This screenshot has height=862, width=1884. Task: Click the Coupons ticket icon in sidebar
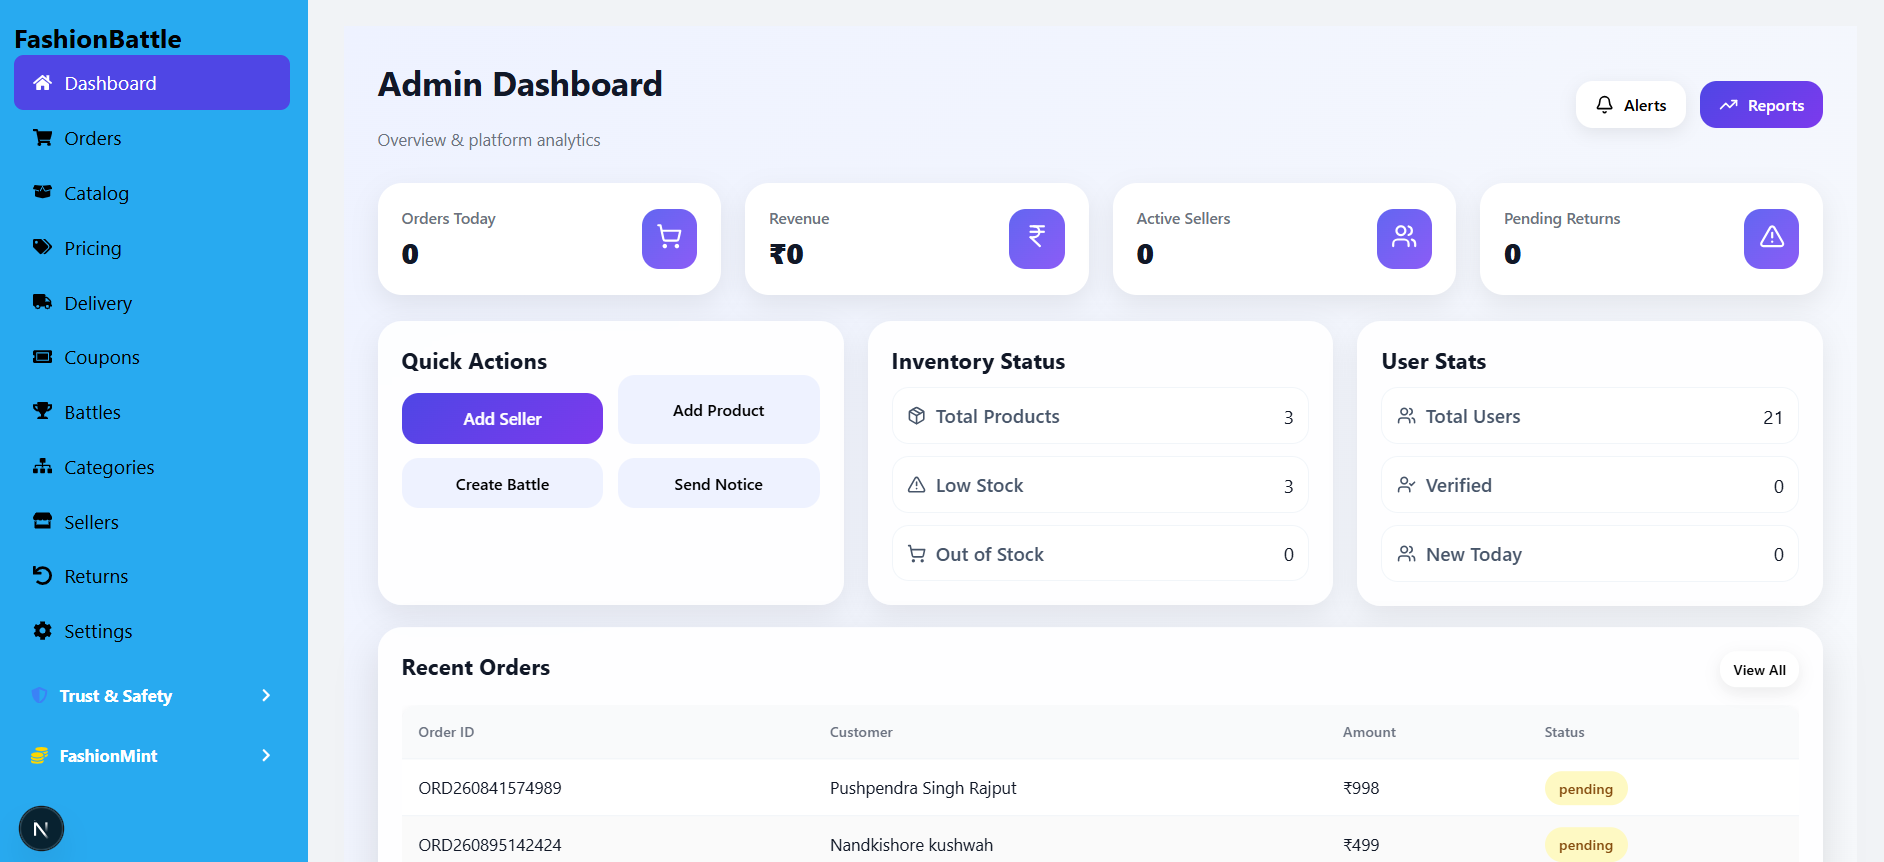(x=42, y=357)
